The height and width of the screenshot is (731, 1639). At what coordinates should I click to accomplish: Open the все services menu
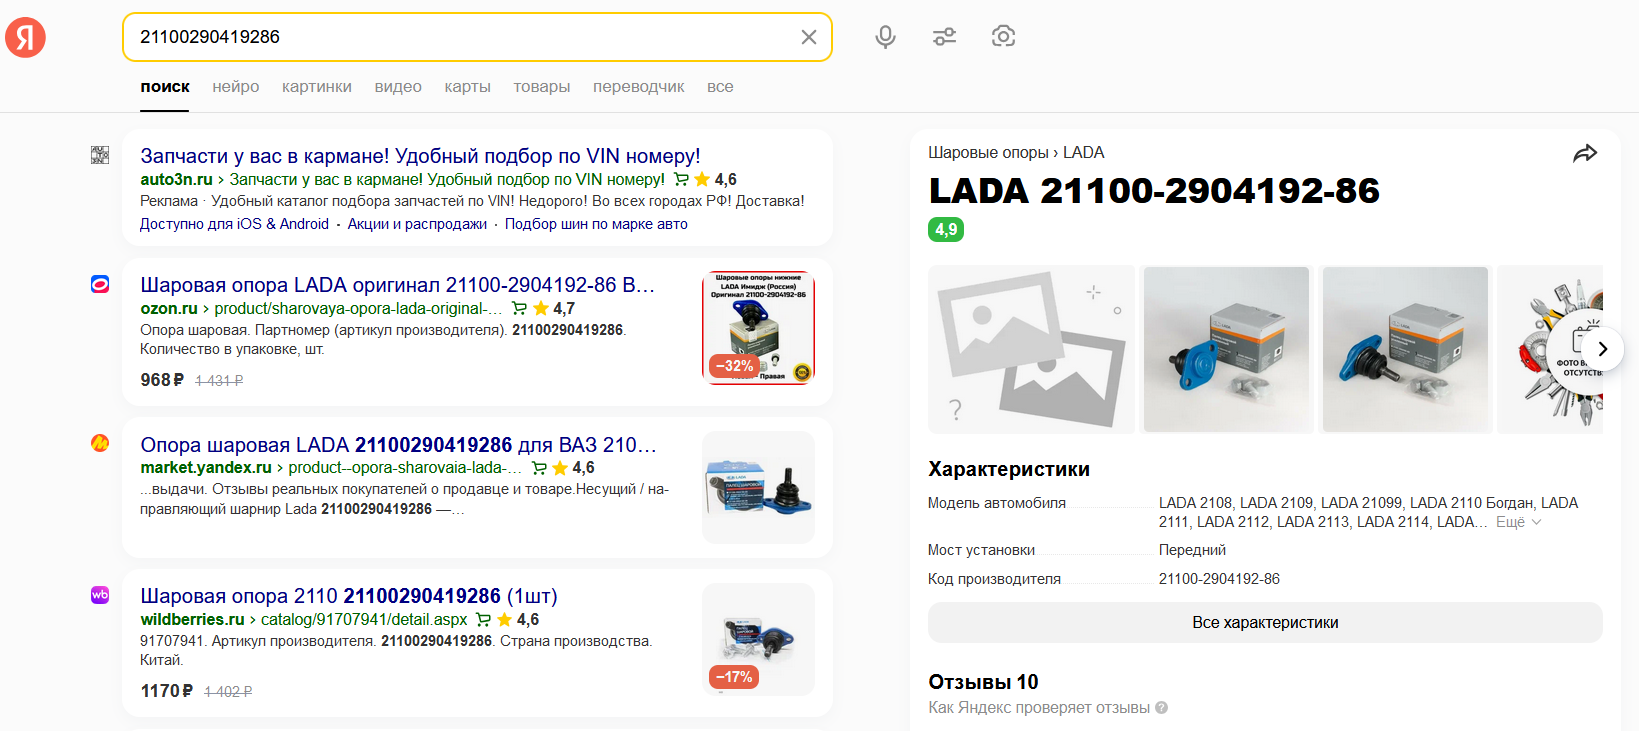click(720, 87)
